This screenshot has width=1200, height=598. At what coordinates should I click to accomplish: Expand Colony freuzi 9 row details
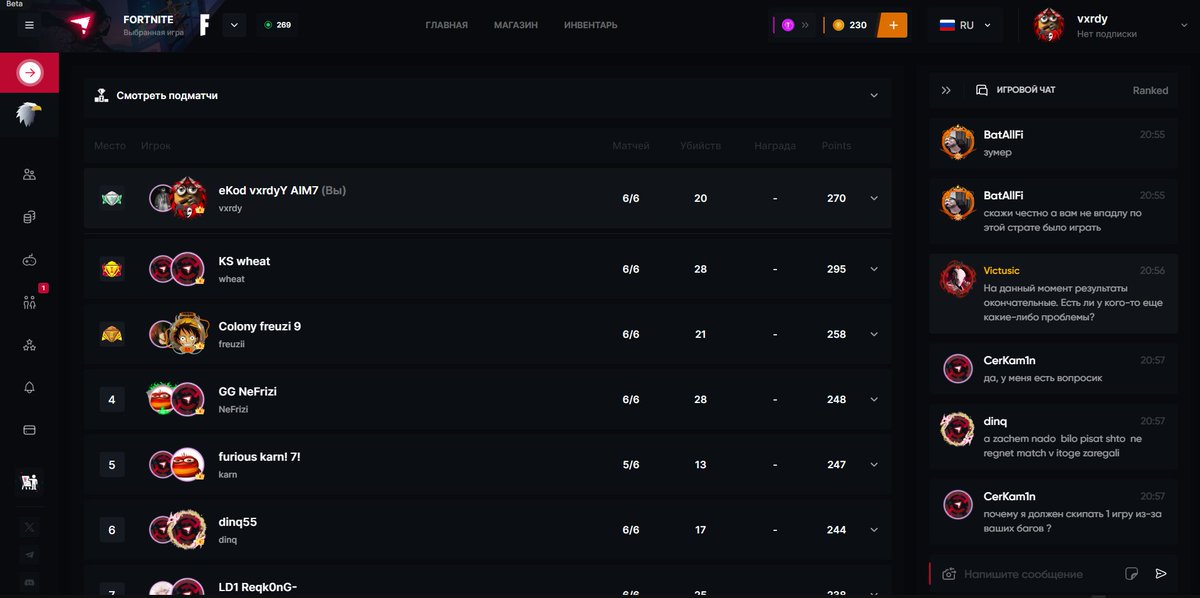(x=874, y=334)
